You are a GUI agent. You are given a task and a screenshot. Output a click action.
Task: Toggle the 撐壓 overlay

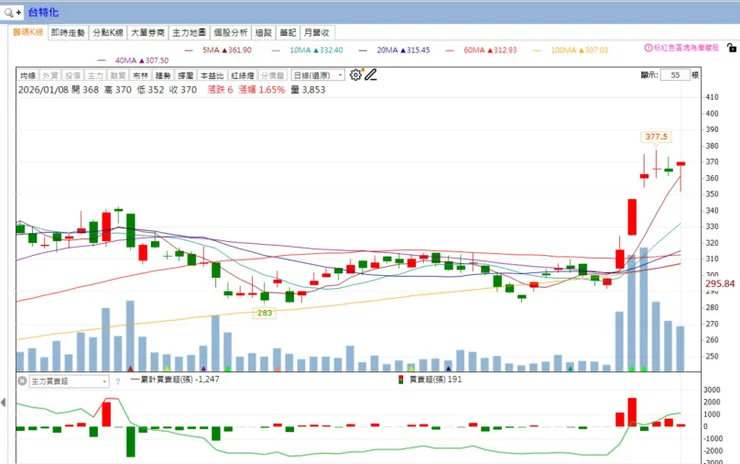185,76
